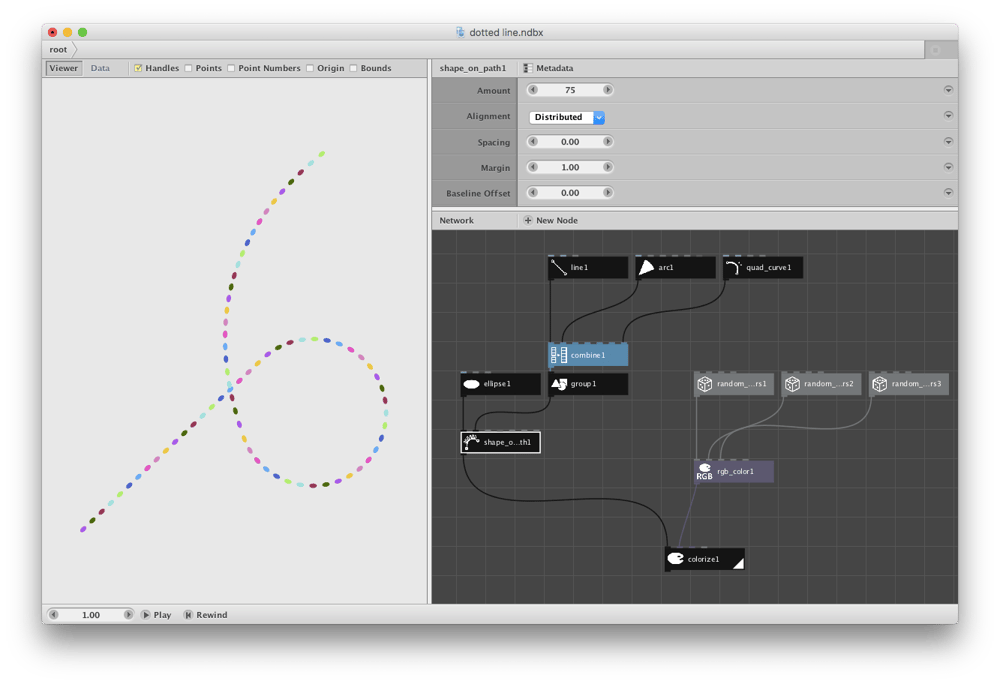The width and height of the screenshot is (1000, 684).
Task: Open the Alignment Distributed dropdown
Action: click(567, 117)
